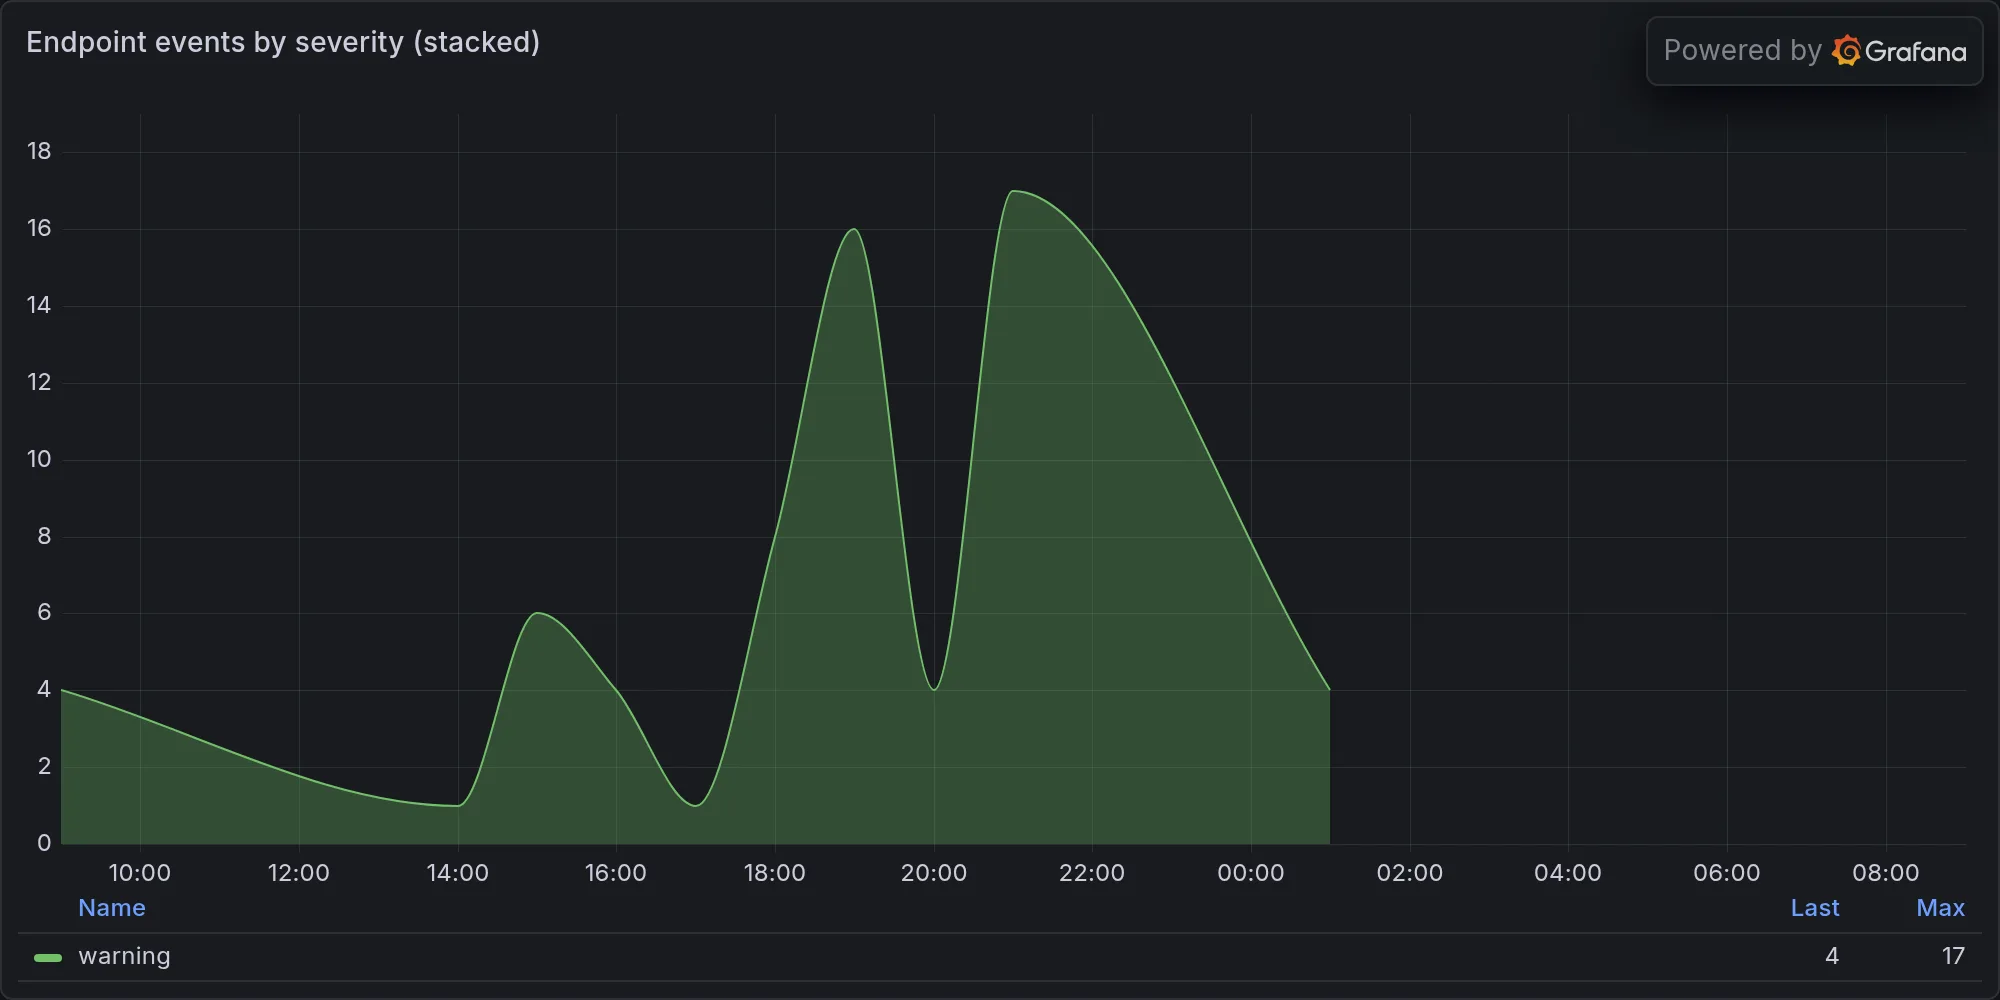This screenshot has height=1000, width=2000.
Task: Open the Powered by Grafana link
Action: tap(1814, 51)
